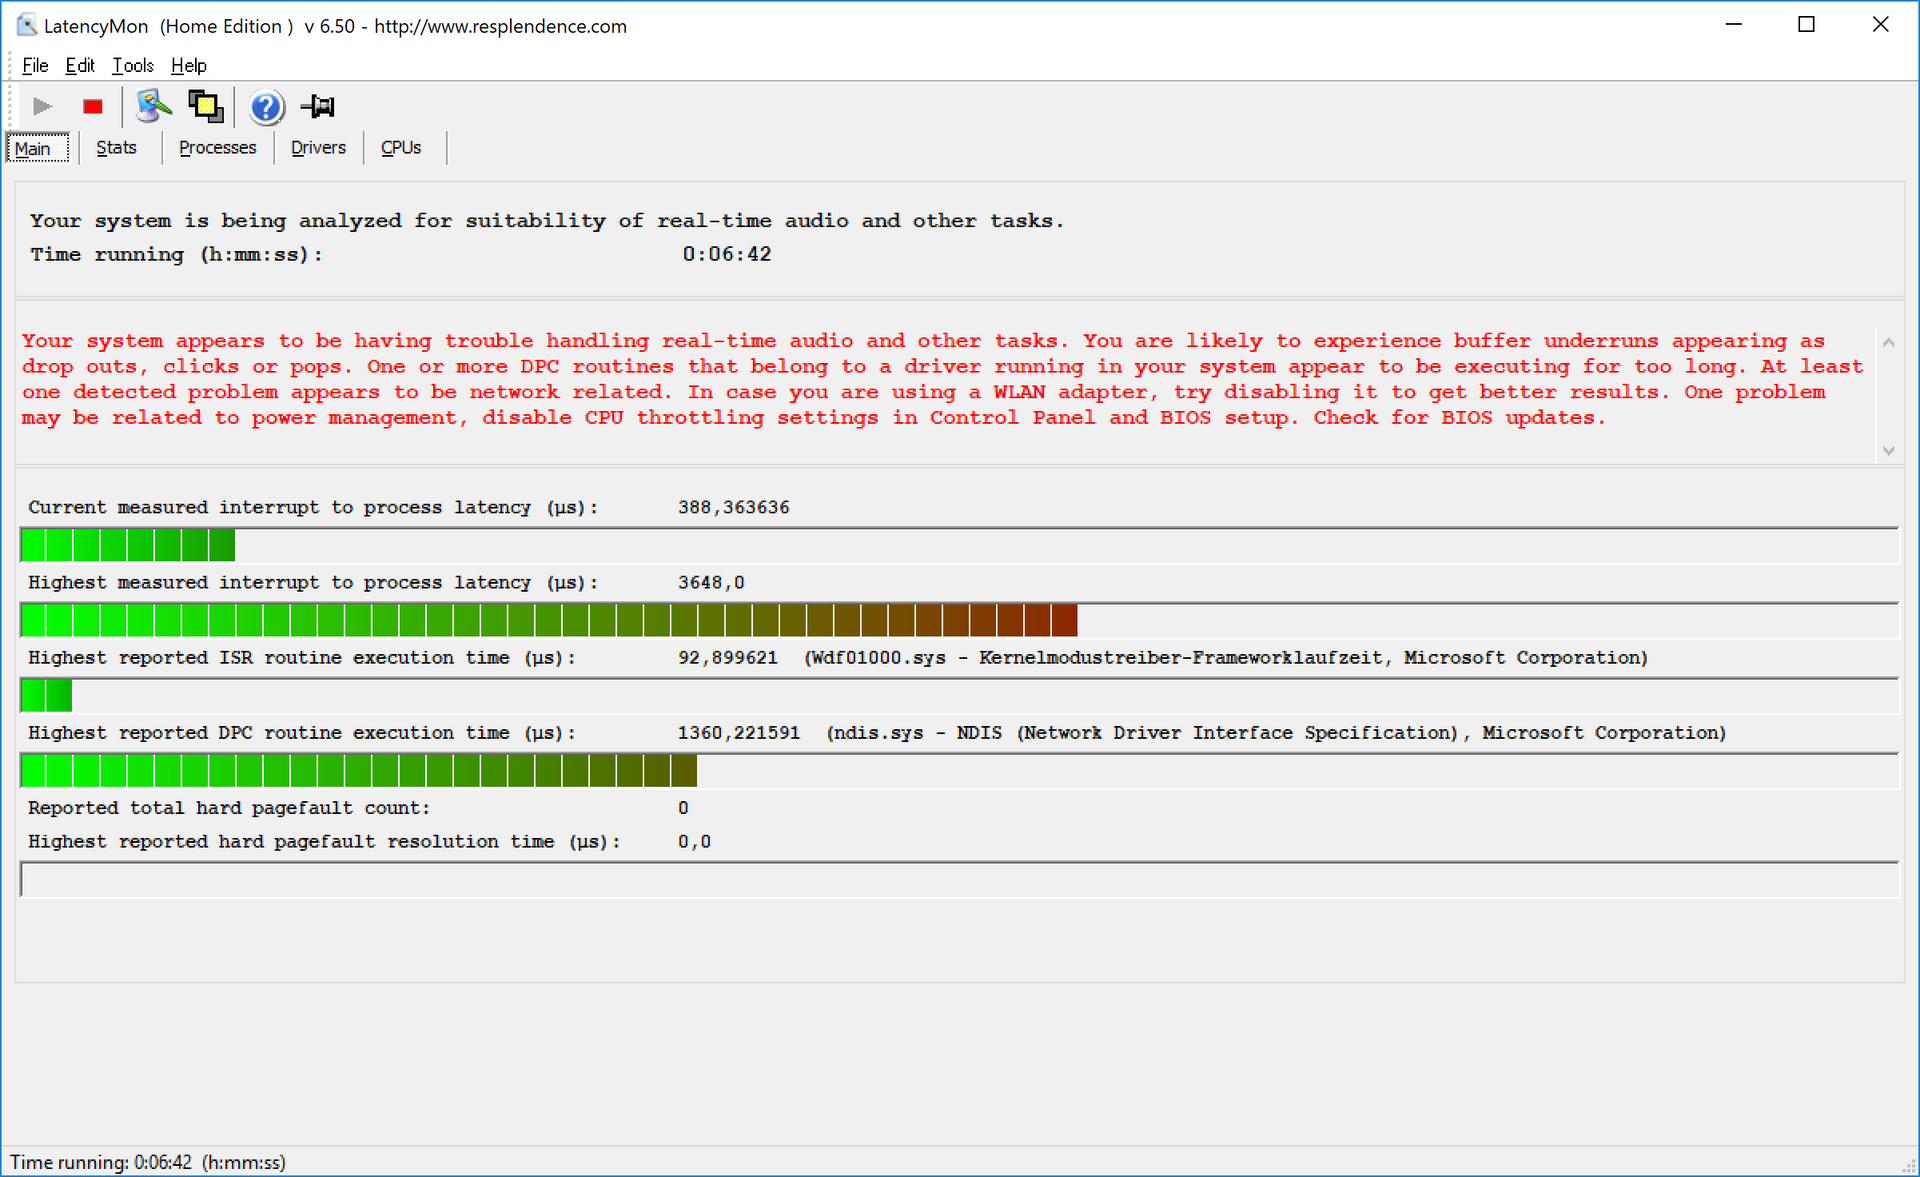Open the File menu
Viewport: 1920px width, 1177px height.
point(35,66)
